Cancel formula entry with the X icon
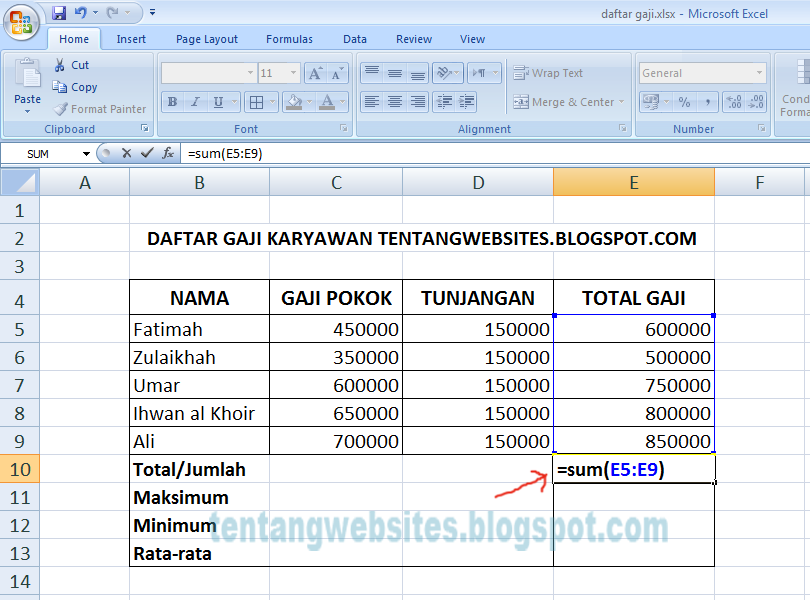810x600 pixels. 127,153
